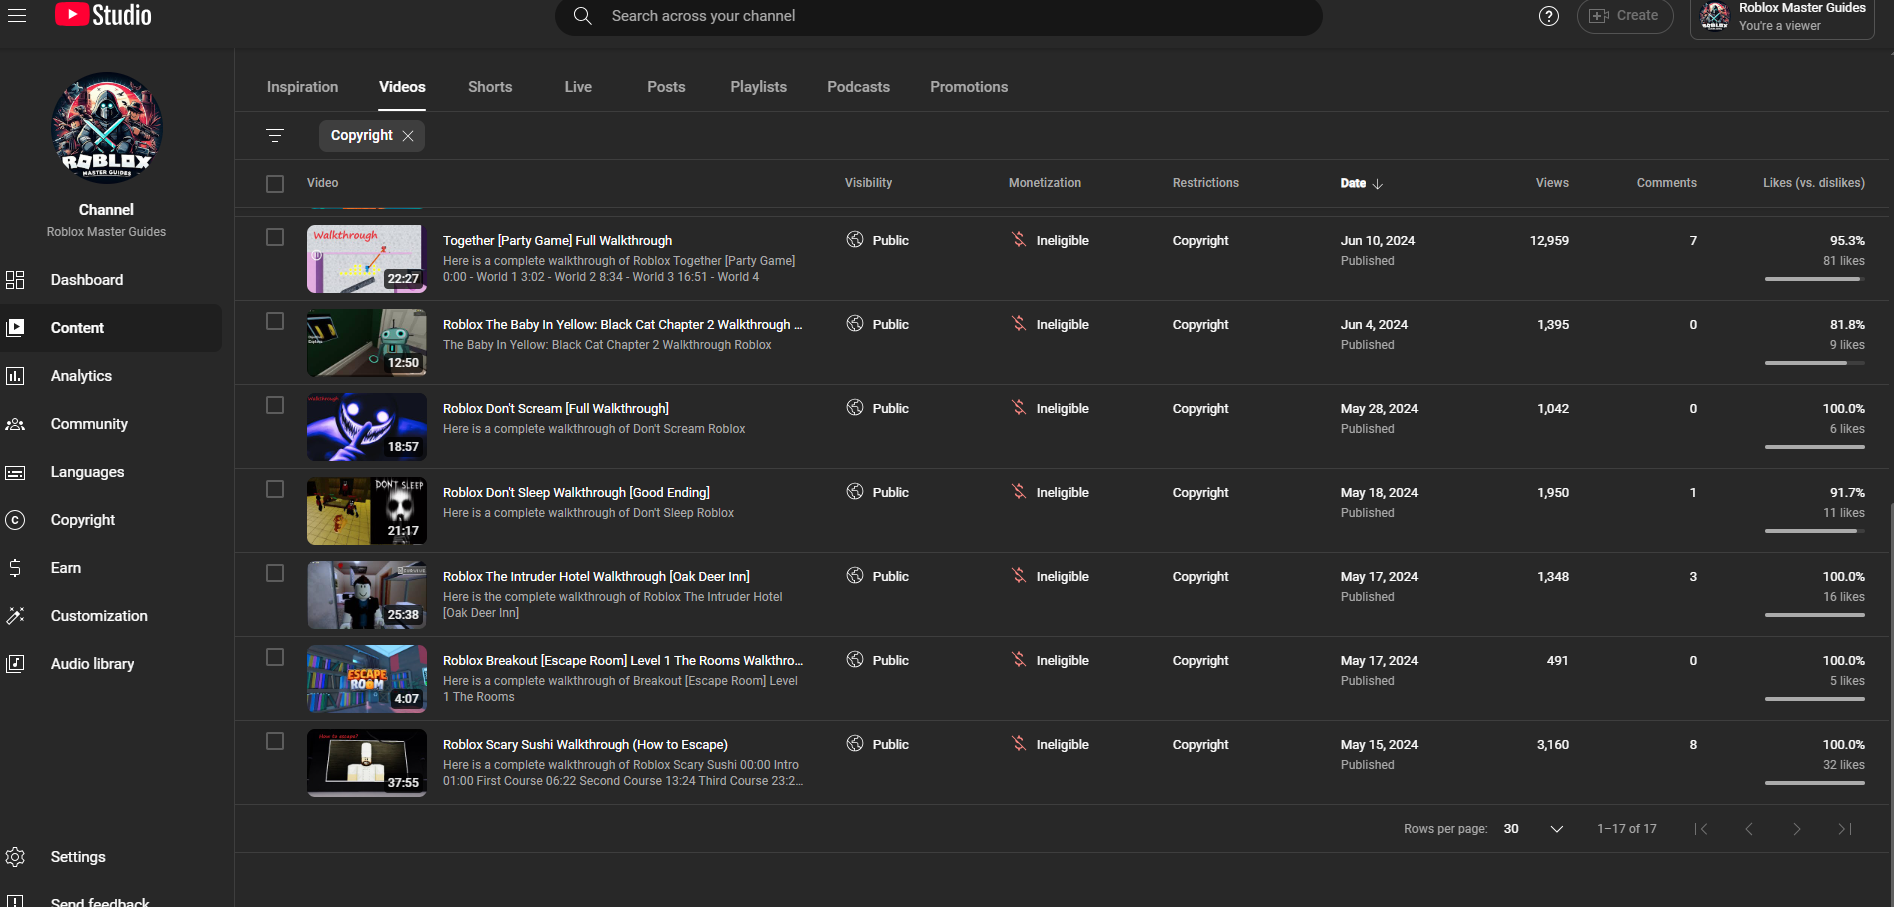Click the search magnifier icon
The width and height of the screenshot is (1894, 907).
[x=582, y=16]
